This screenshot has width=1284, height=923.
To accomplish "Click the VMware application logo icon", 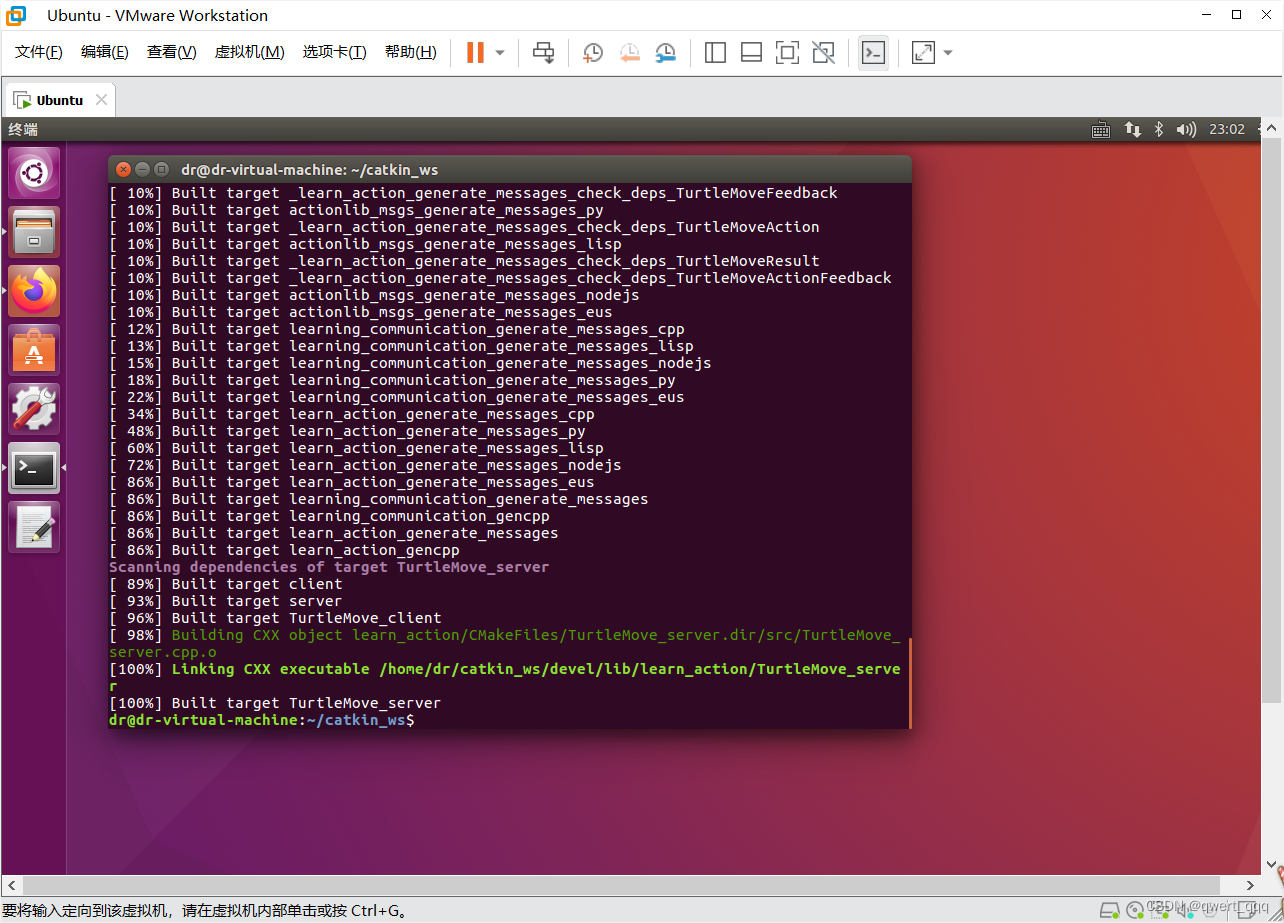I will pyautogui.click(x=17, y=15).
